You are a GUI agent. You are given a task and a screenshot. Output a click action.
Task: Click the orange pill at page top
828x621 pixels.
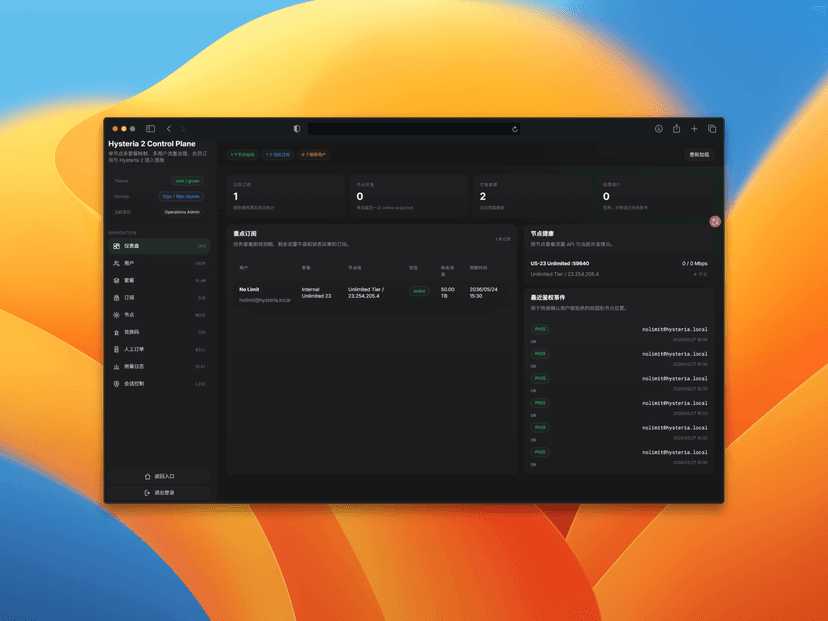(x=314, y=155)
